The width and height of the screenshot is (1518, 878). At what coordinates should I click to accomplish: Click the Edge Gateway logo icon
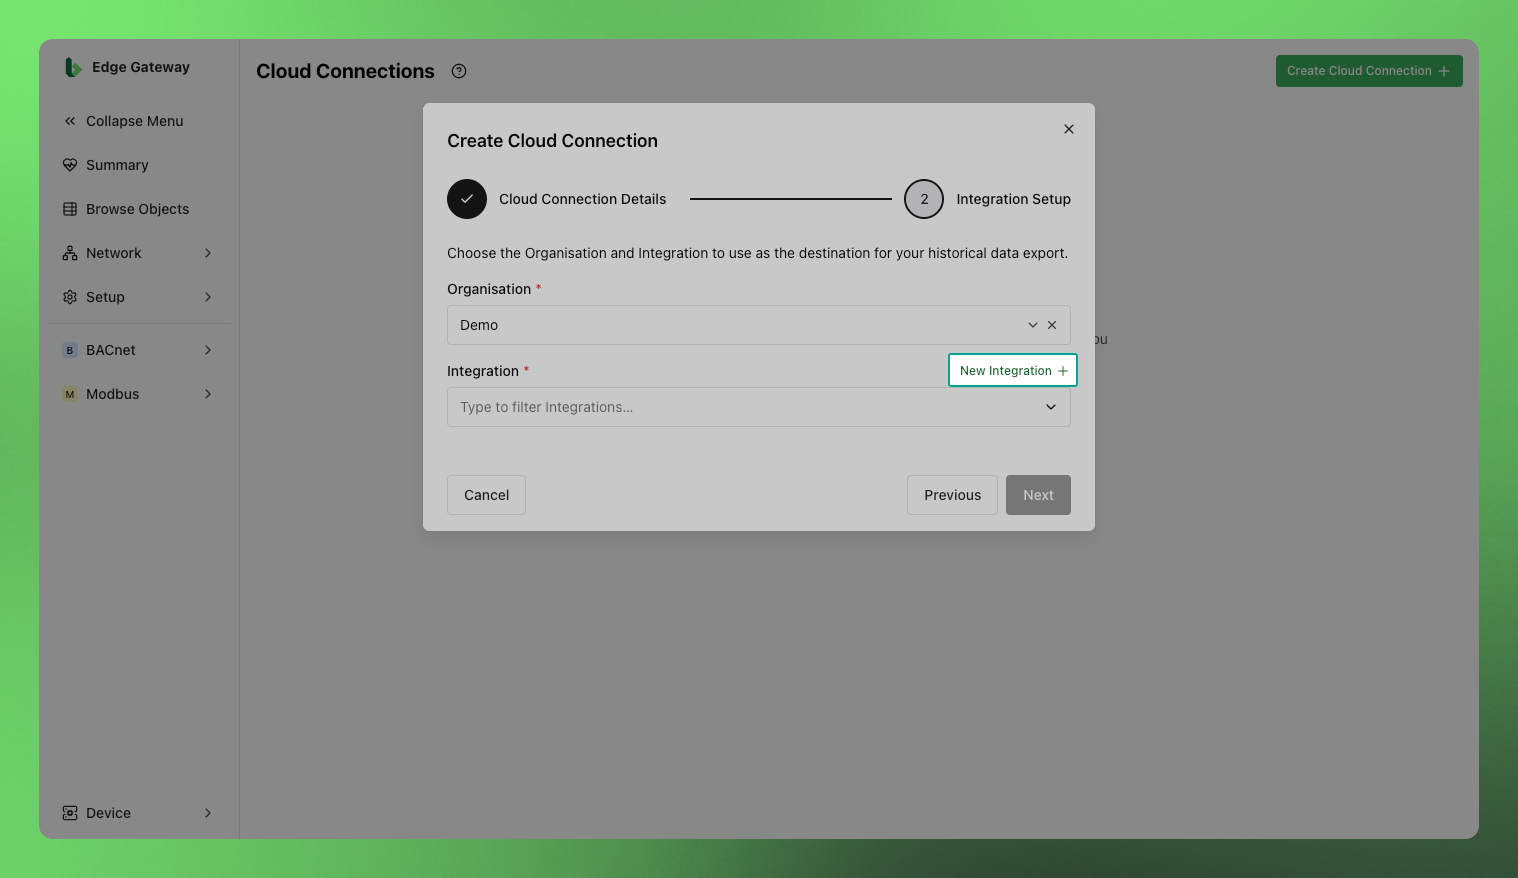(72, 67)
